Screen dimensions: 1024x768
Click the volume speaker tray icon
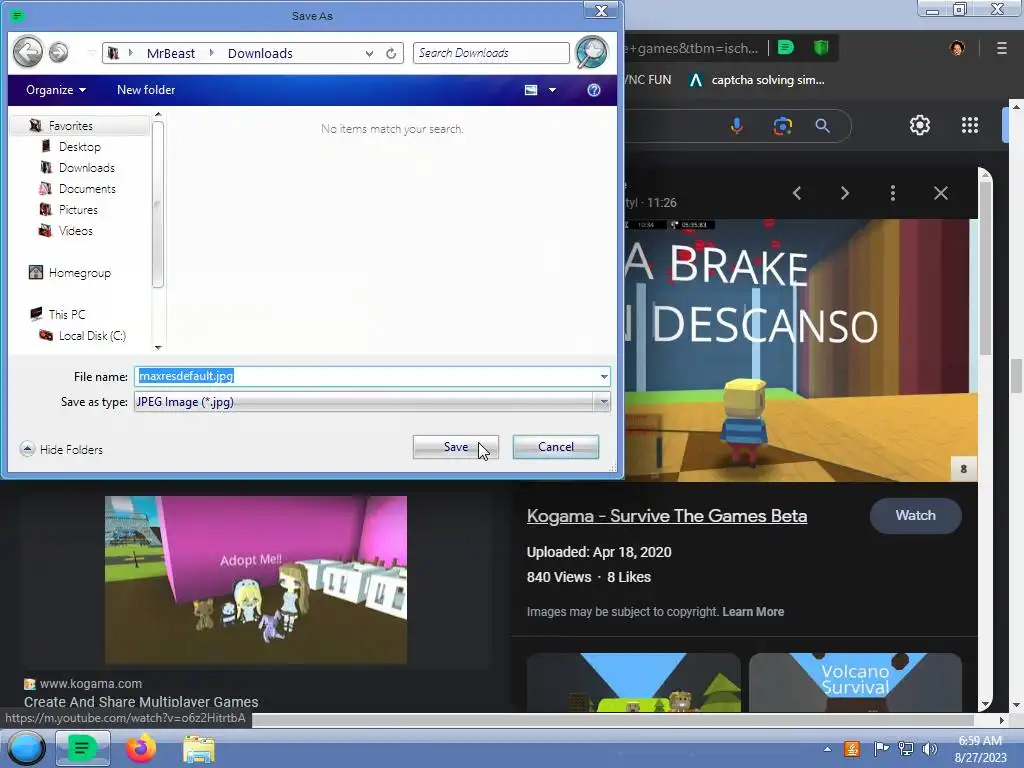click(929, 749)
